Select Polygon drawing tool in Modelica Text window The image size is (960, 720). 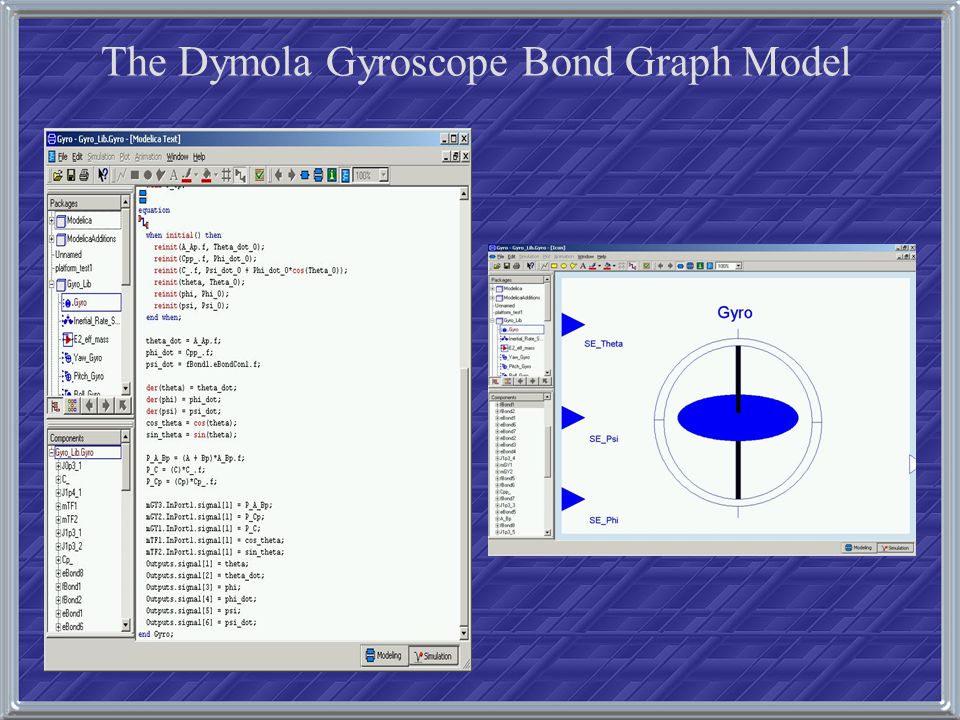click(160, 175)
